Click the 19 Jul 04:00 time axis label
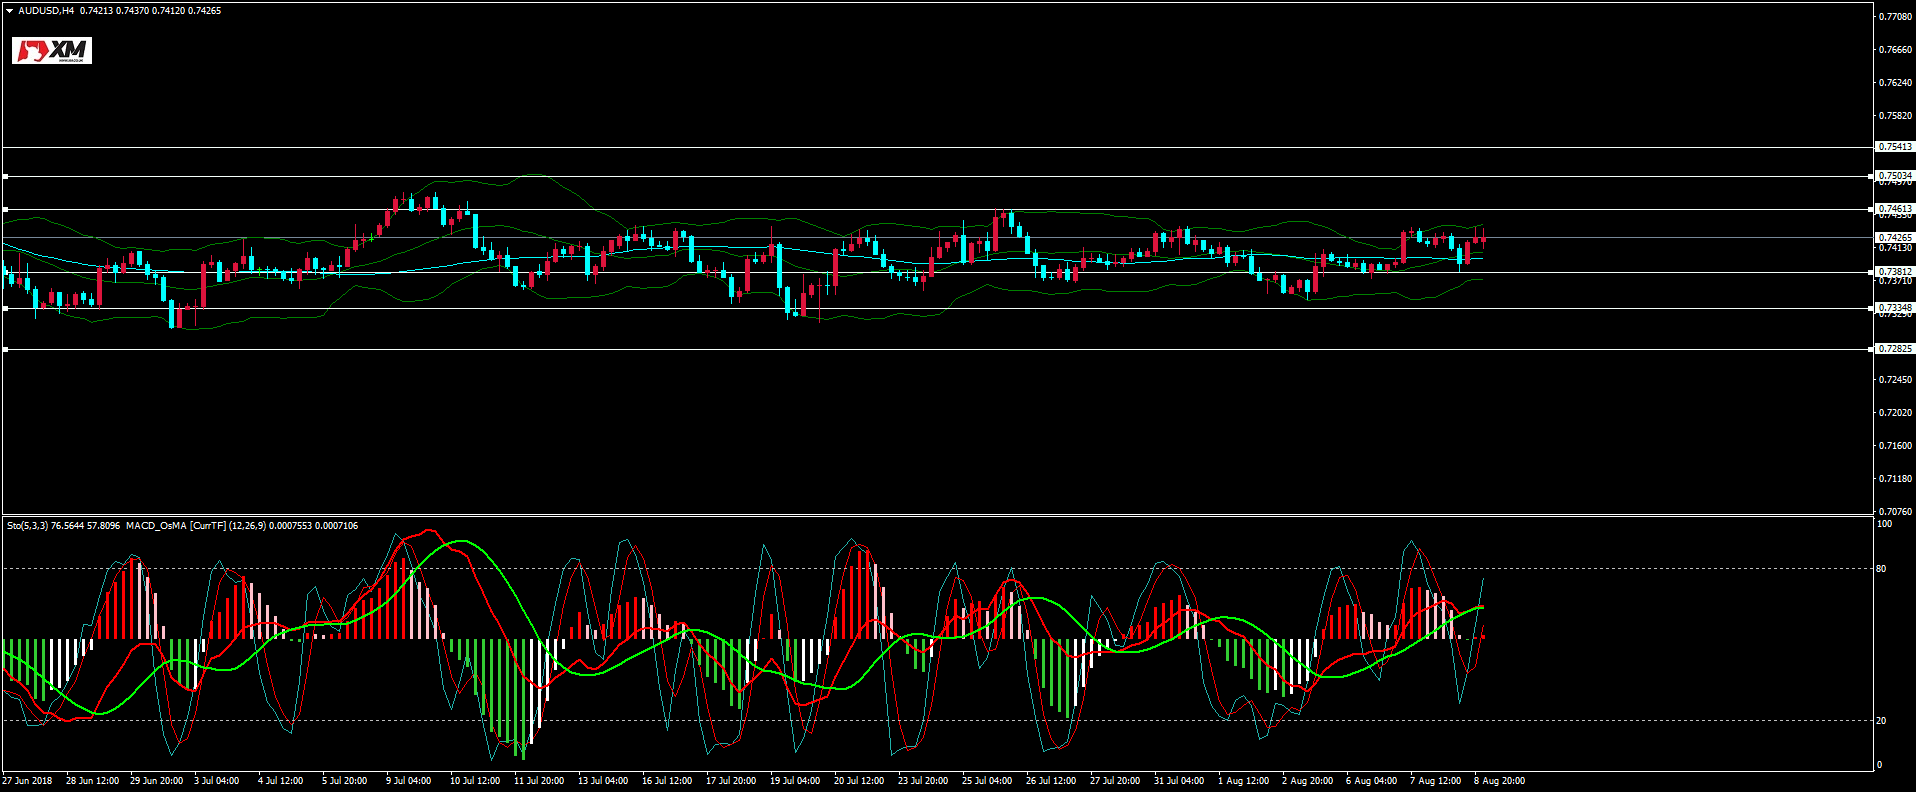Screen dimensions: 1916x792 (795, 781)
